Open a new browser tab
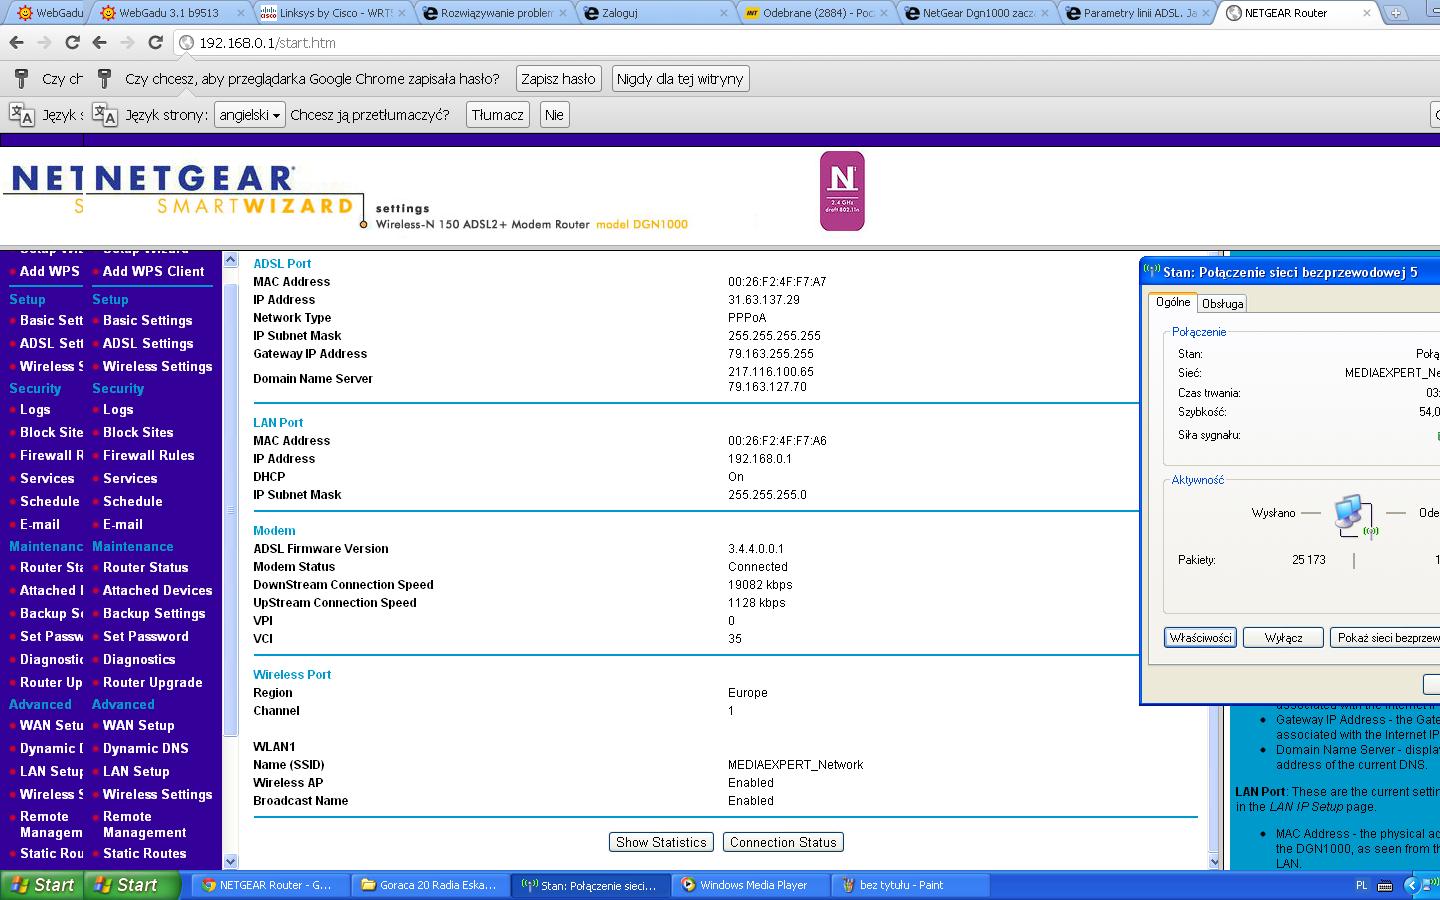 tap(1396, 13)
